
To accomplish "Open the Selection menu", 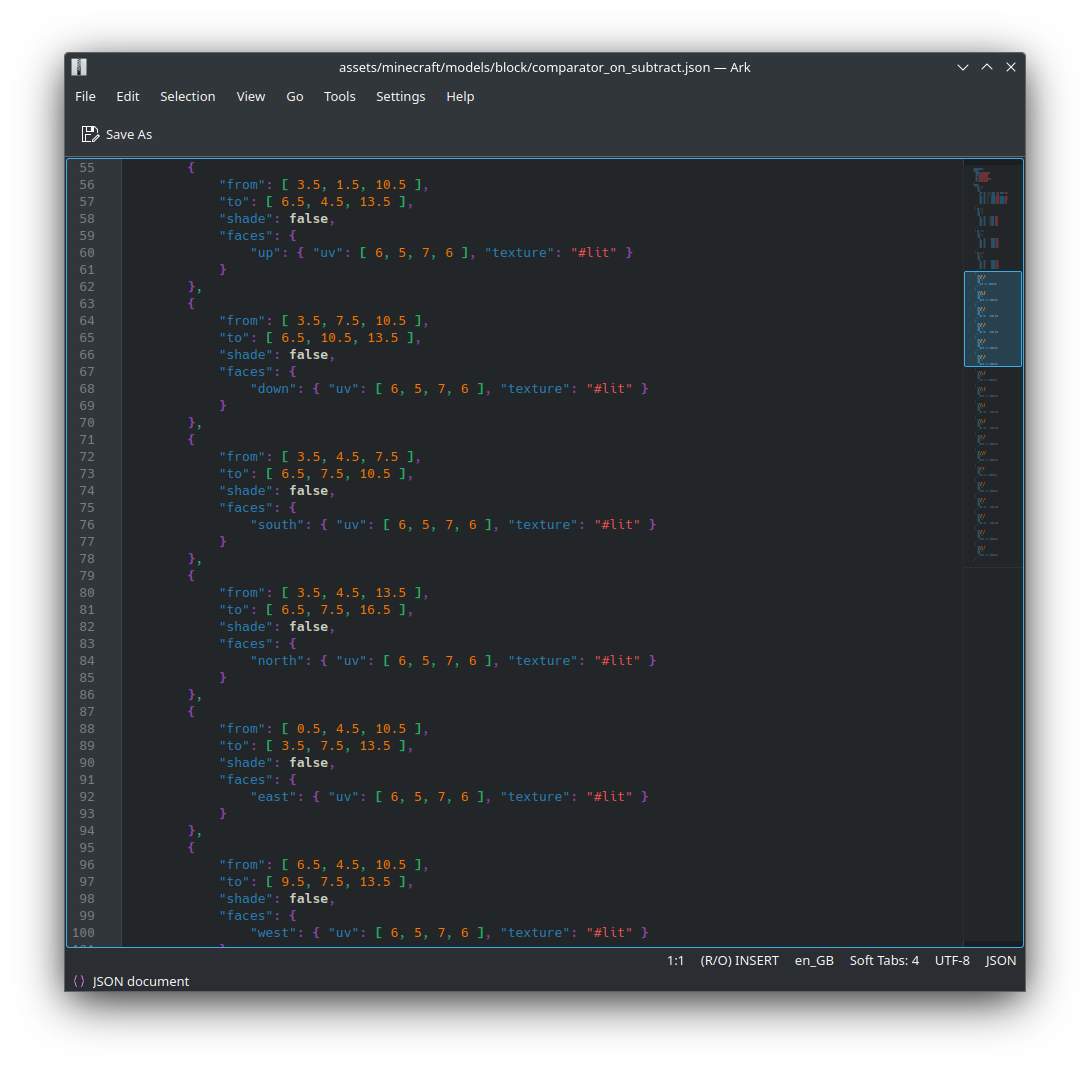I will click(x=188, y=97).
